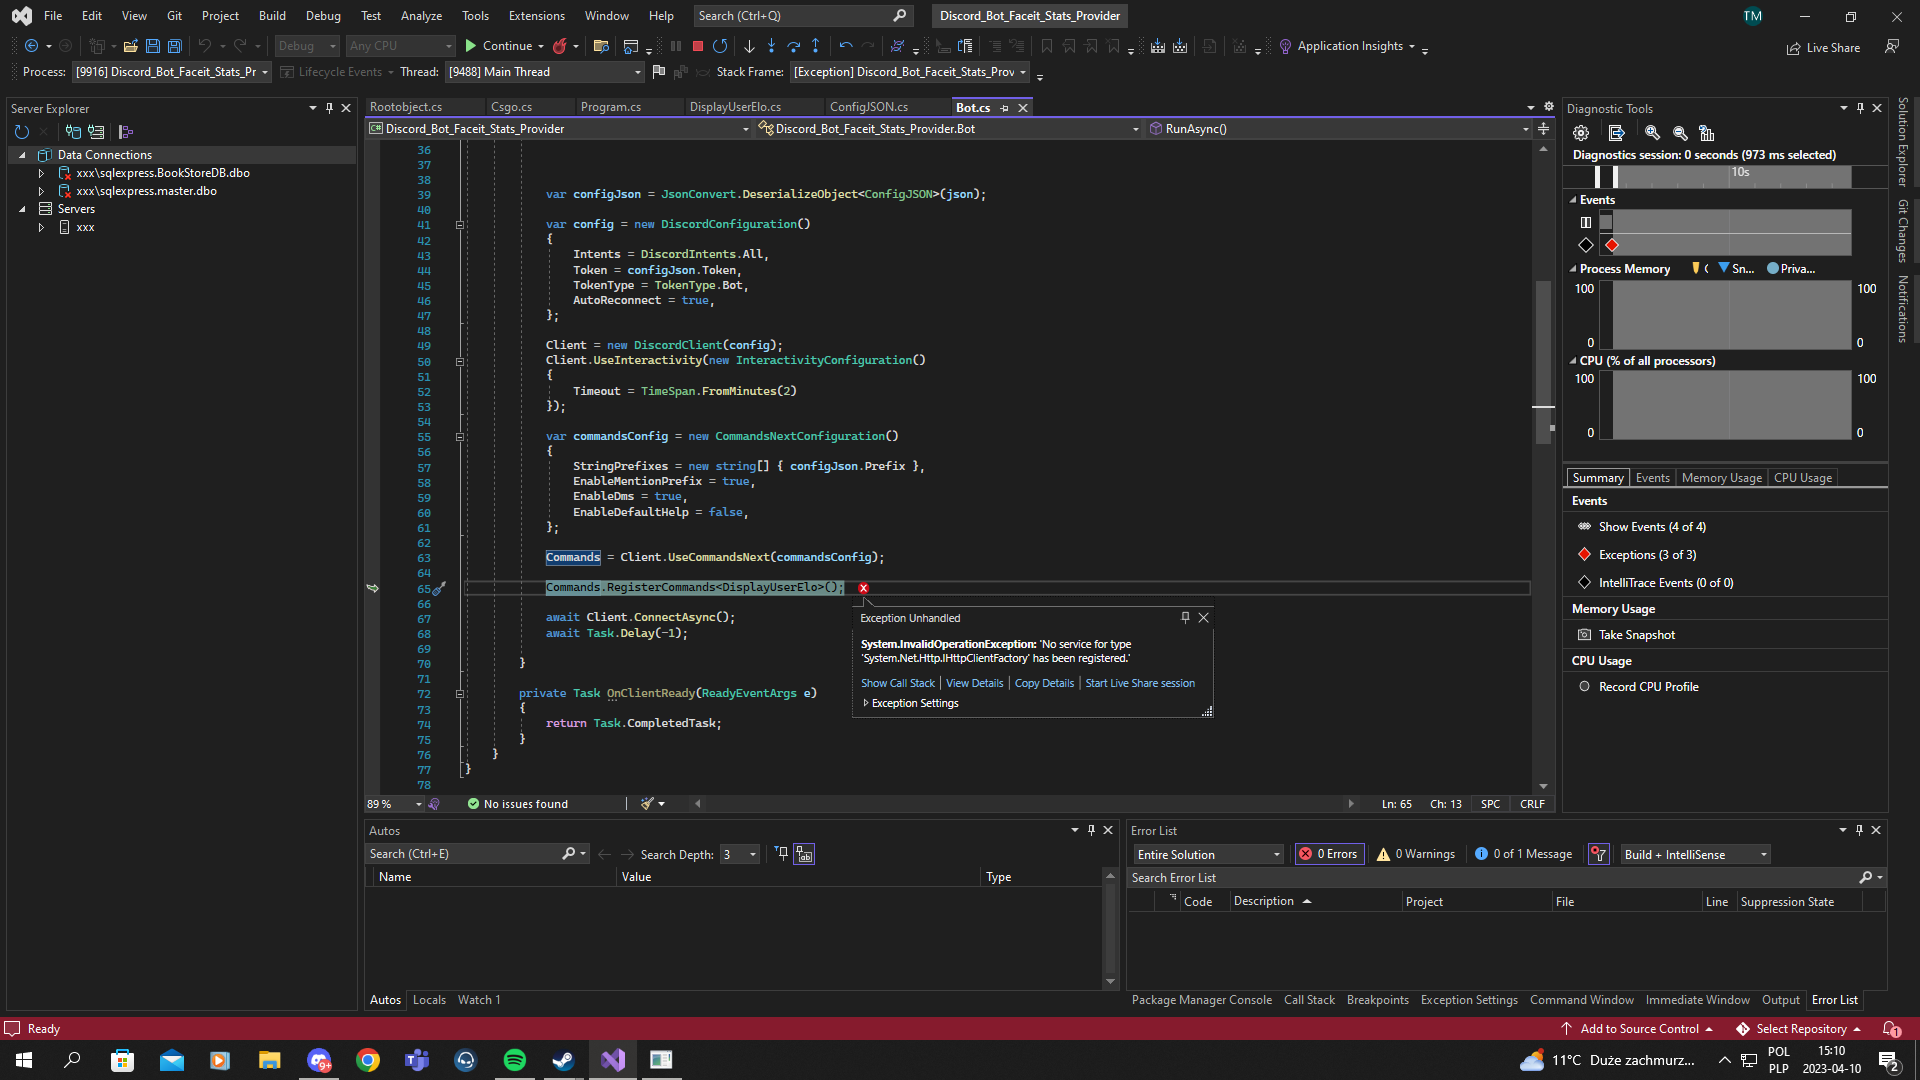Open the Debug menu
The image size is (1920, 1080).
pyautogui.click(x=323, y=15)
